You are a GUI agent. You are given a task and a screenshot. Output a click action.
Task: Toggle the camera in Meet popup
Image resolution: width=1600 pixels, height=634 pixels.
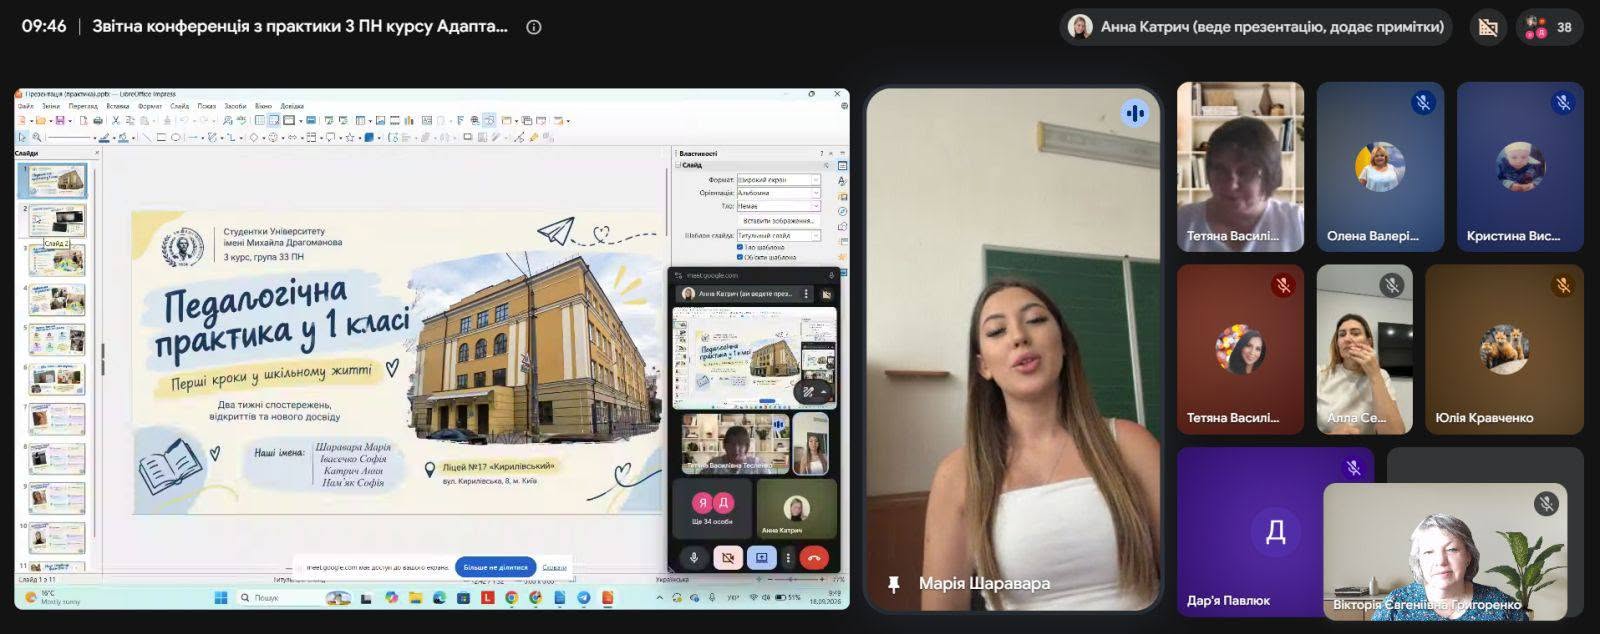click(x=727, y=557)
